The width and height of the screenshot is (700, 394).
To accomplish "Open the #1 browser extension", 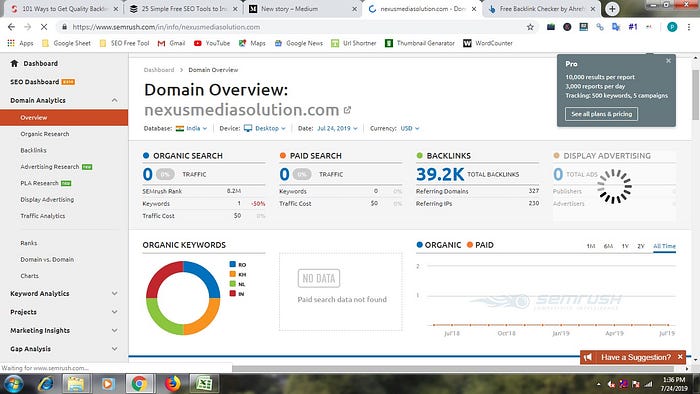I will (633, 27).
